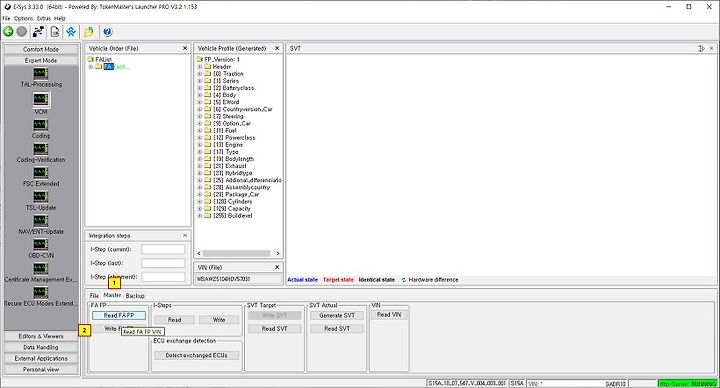This screenshot has height=388, width=720.
Task: Open the Options menu
Action: coord(23,18)
